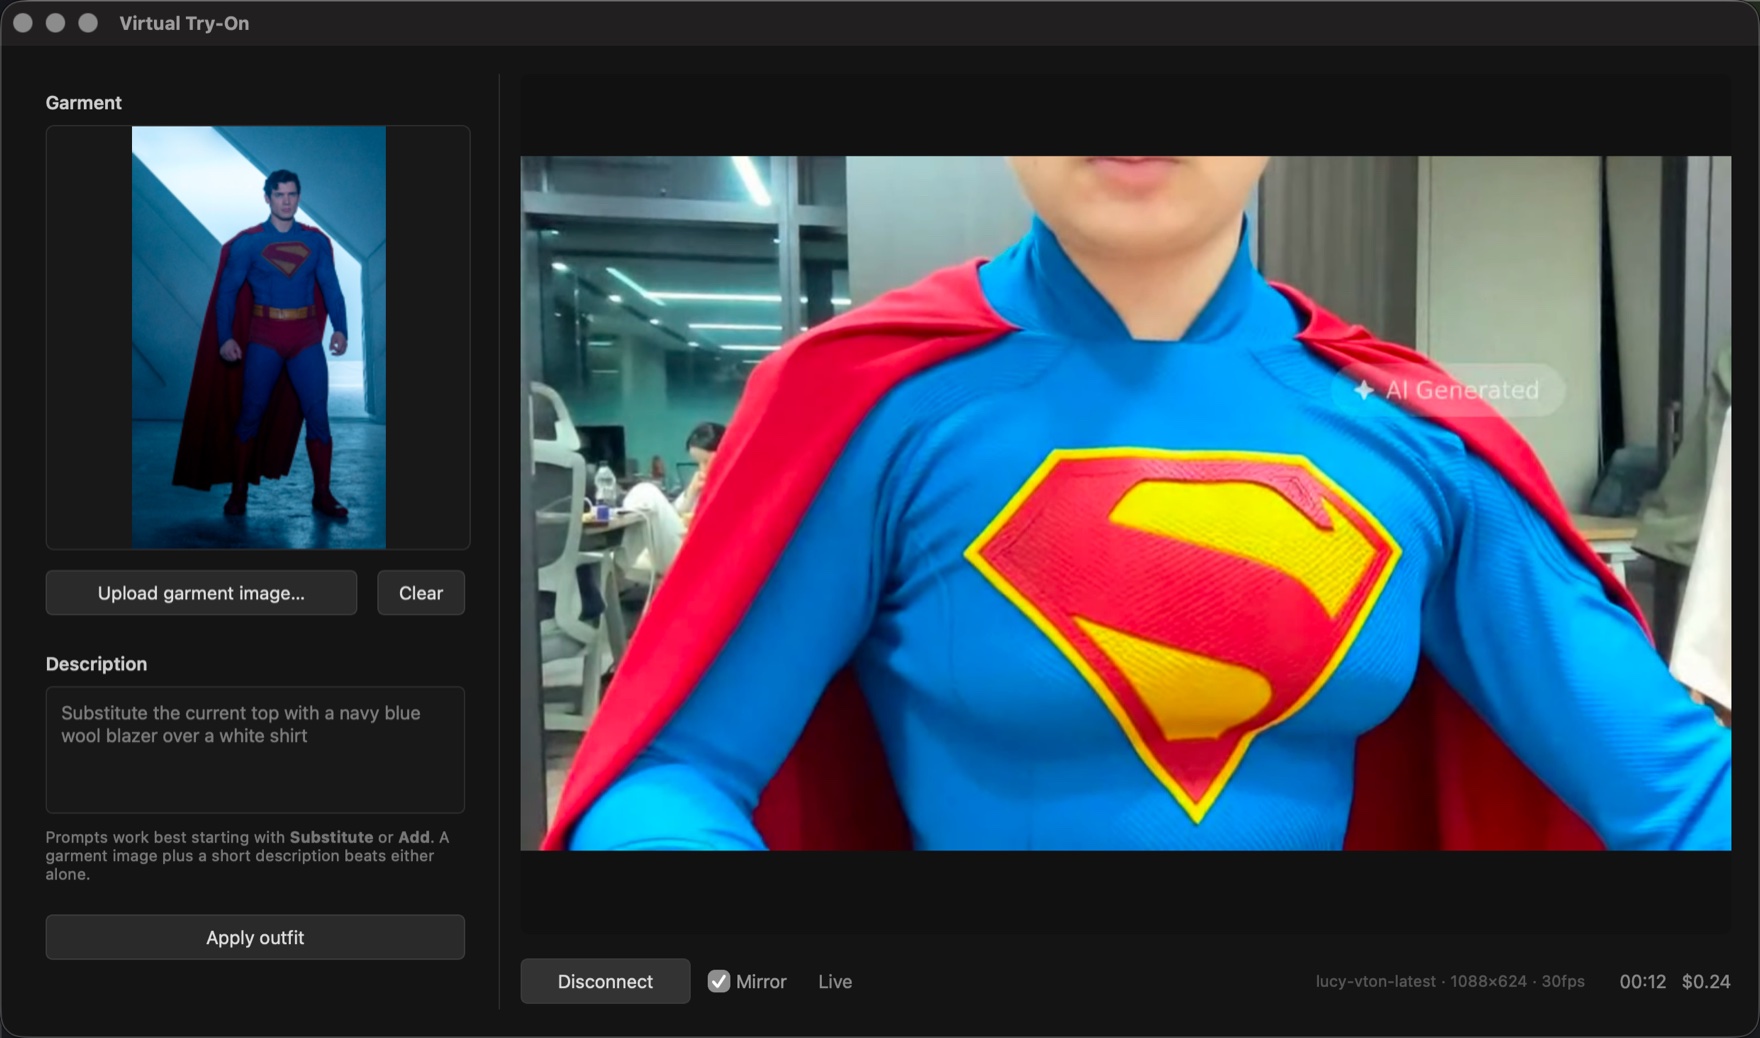1760x1038 pixels.
Task: Clear the uploaded garment image
Action: click(421, 593)
